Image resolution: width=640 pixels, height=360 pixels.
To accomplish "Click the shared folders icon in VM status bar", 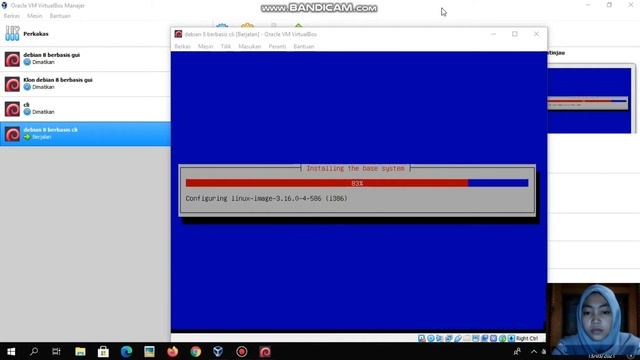I will [467, 338].
